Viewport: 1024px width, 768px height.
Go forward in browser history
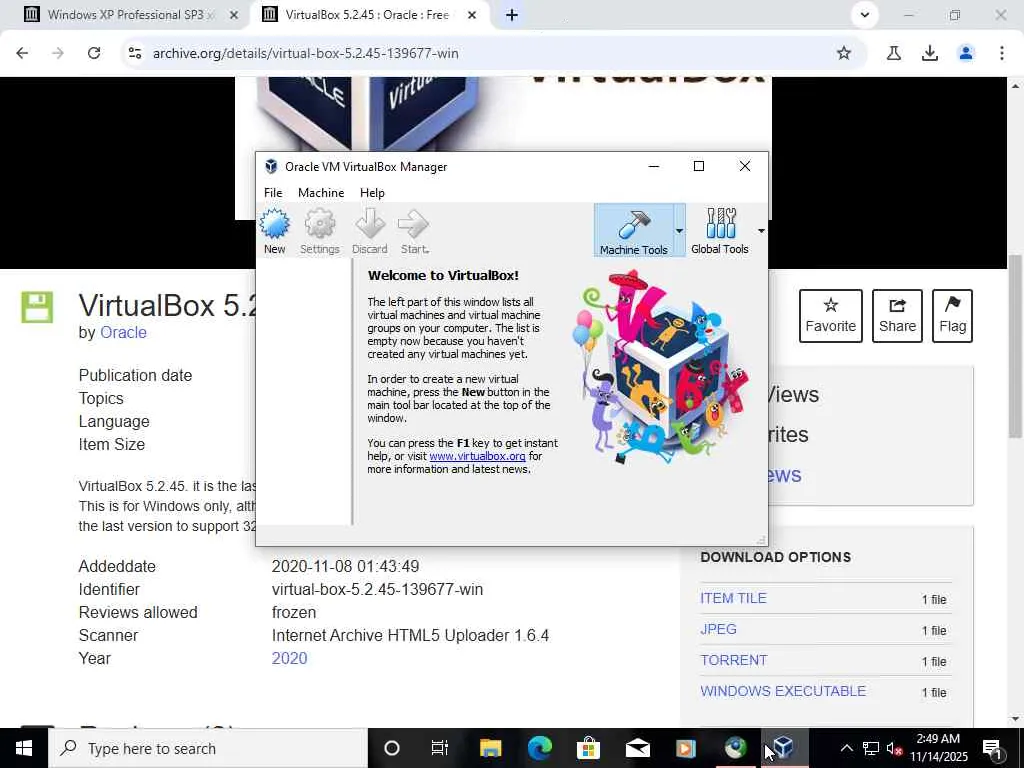tap(58, 53)
